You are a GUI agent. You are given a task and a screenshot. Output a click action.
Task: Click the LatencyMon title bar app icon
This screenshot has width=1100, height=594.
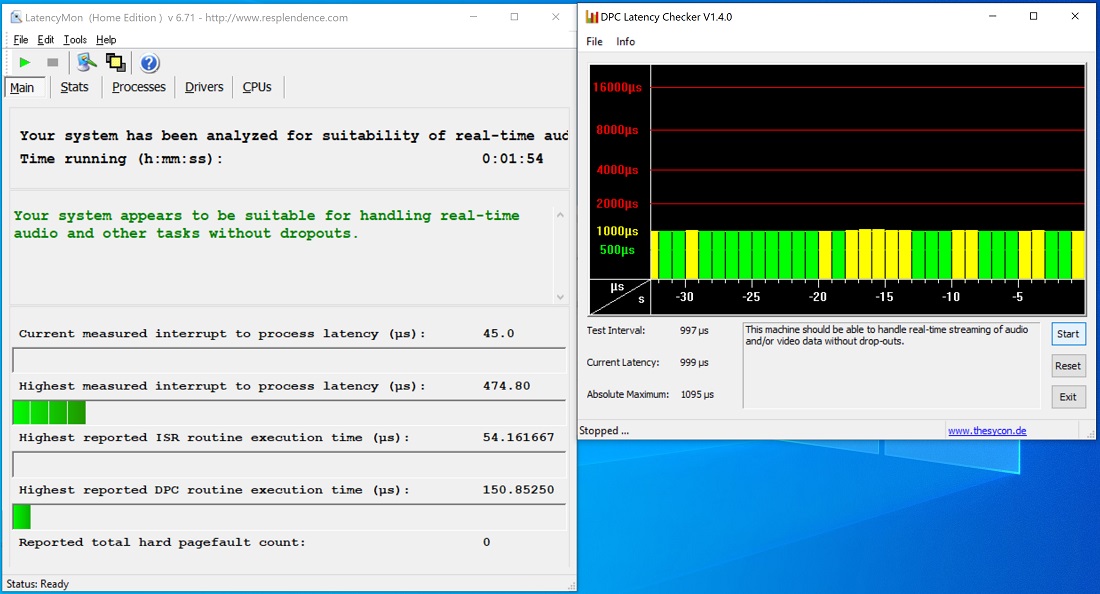[17, 17]
